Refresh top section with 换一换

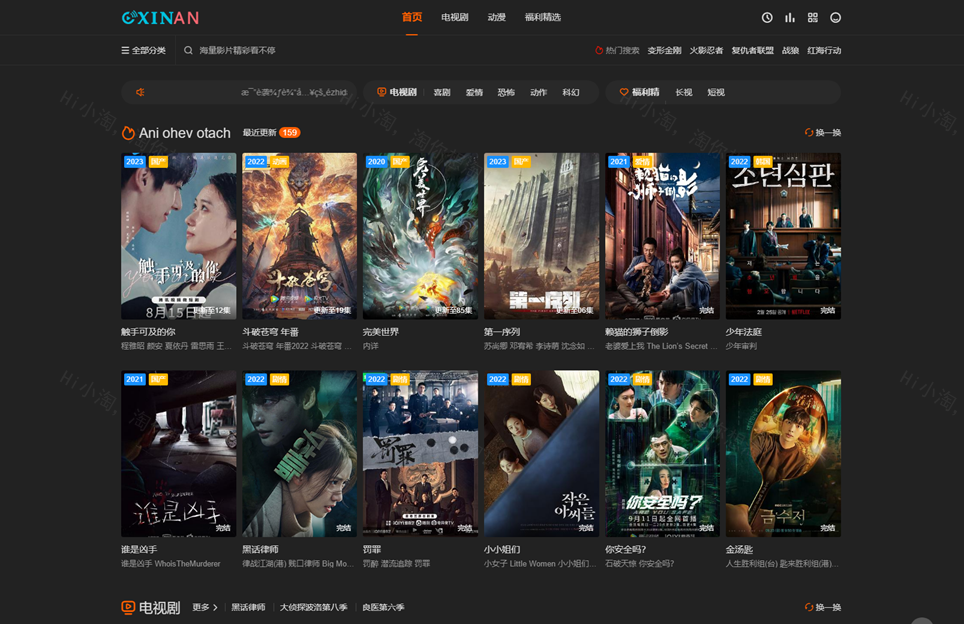pyautogui.click(x=823, y=133)
